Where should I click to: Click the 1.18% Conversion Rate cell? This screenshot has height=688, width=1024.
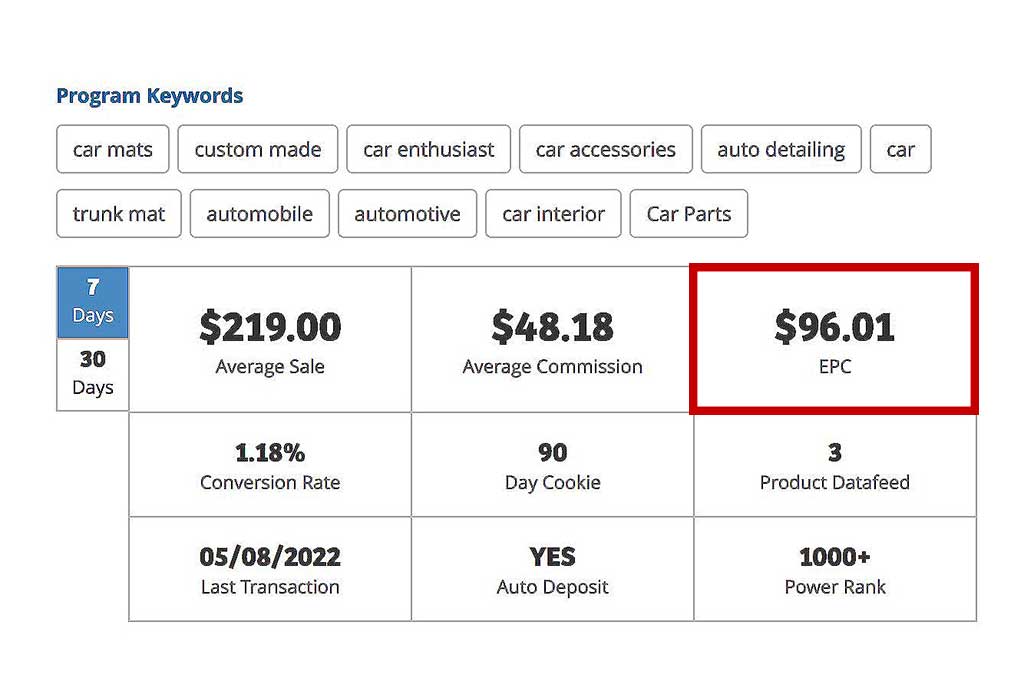tap(270, 465)
